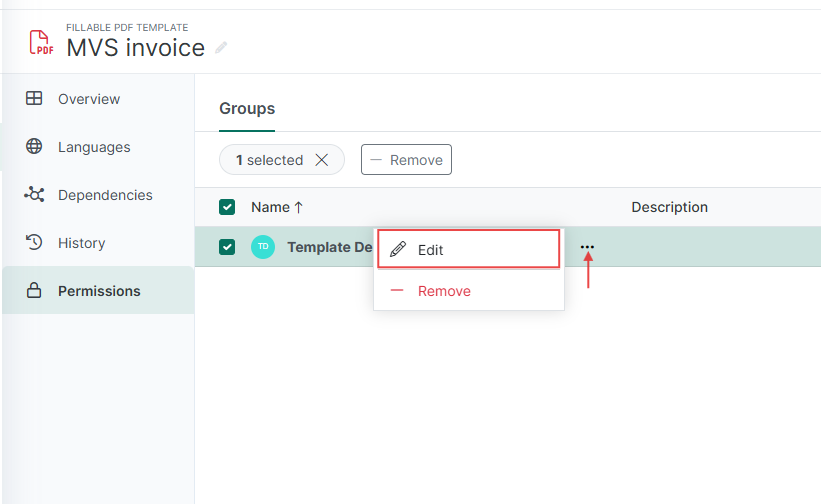Viewport: 821px width, 504px height.
Task: Clear selection with the X icon
Action: [321, 160]
